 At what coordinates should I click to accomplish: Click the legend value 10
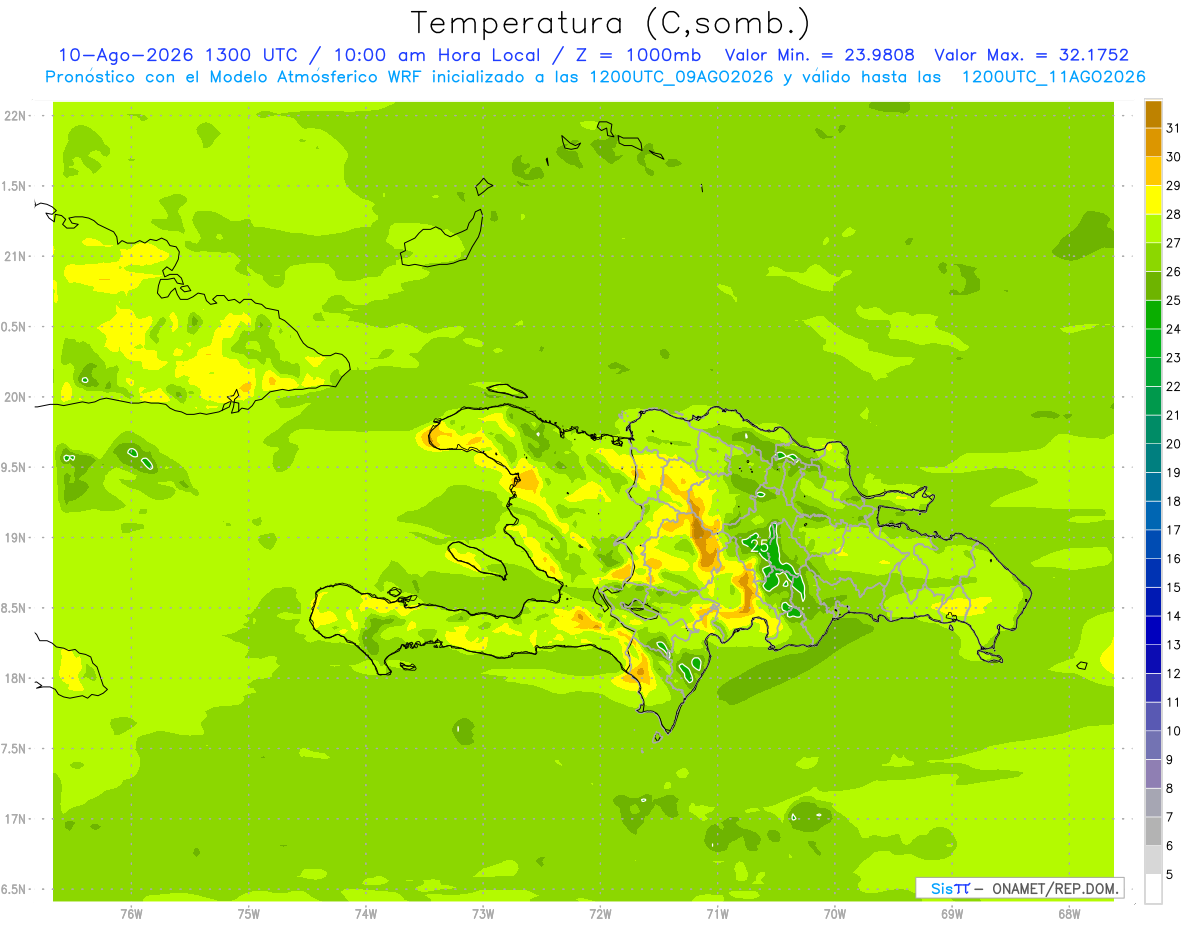coord(1174,731)
